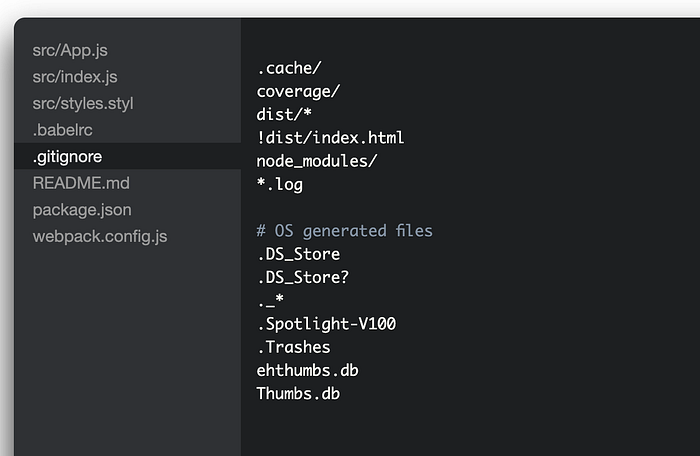Click the .Trashes line
The height and width of the screenshot is (456, 700).
coord(293,347)
